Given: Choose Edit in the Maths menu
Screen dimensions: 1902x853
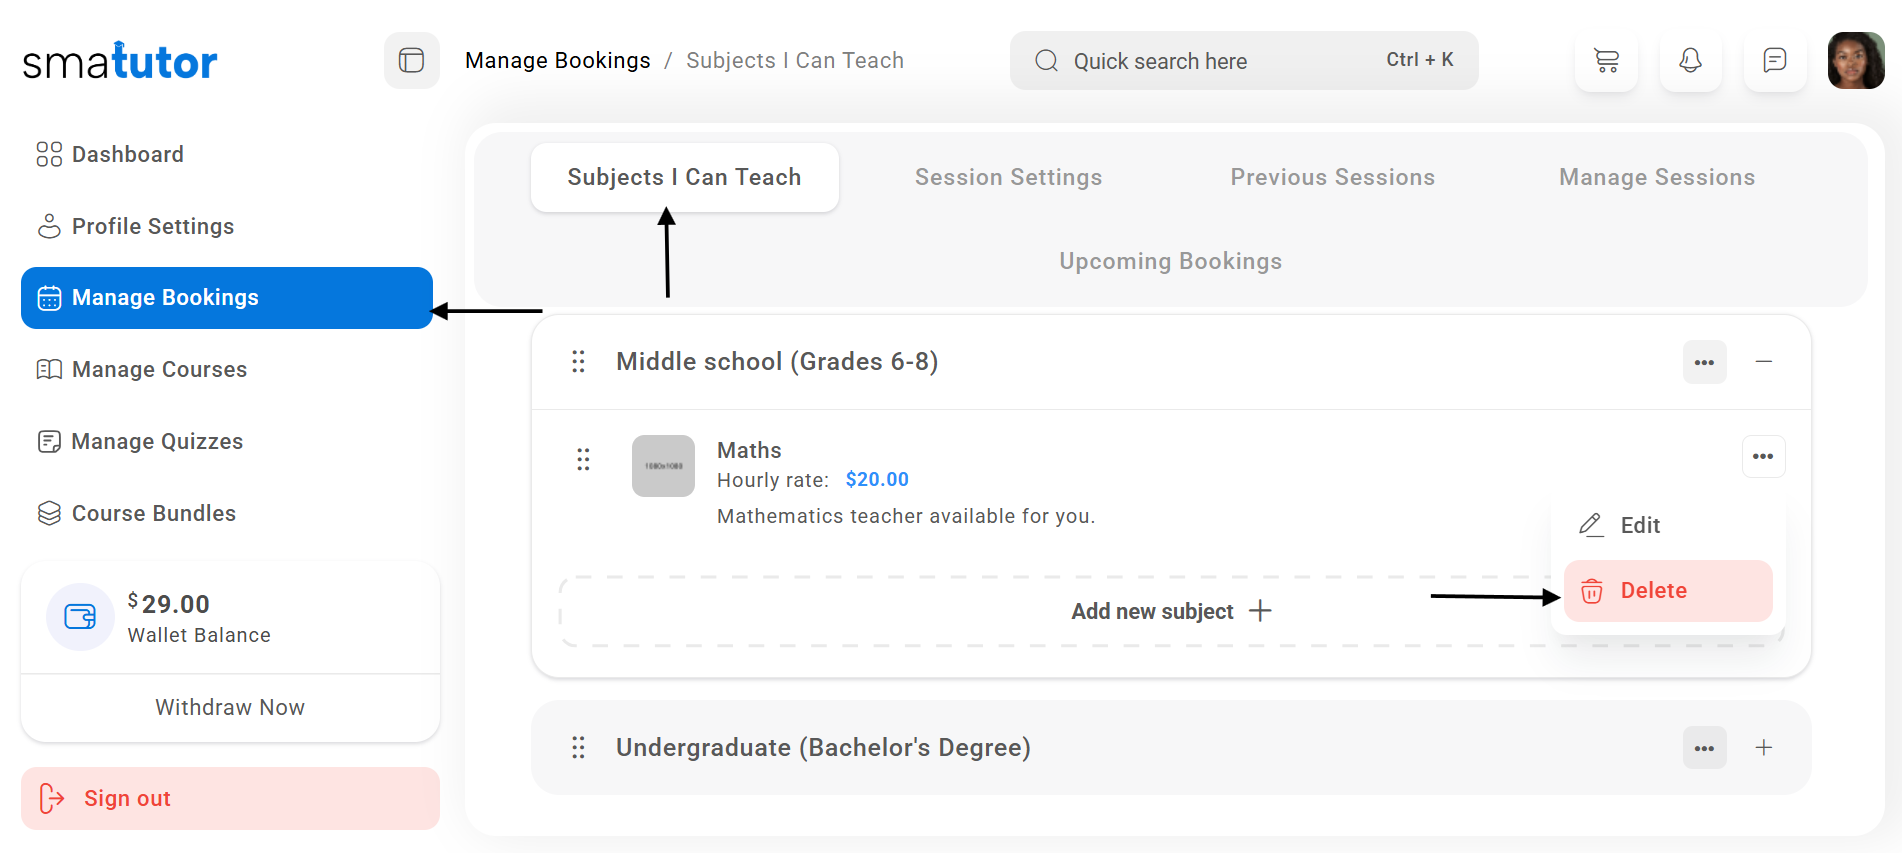Looking at the screenshot, I should click(1639, 526).
